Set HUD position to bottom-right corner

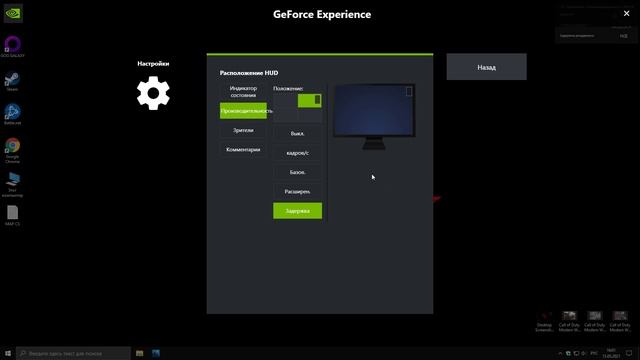coord(310,115)
